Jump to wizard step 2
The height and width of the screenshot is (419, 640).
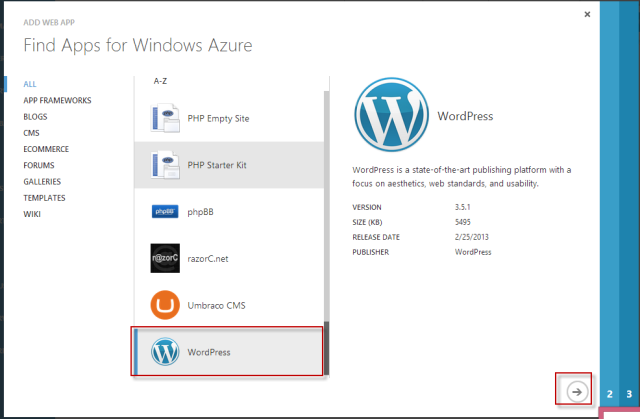pyautogui.click(x=609, y=394)
